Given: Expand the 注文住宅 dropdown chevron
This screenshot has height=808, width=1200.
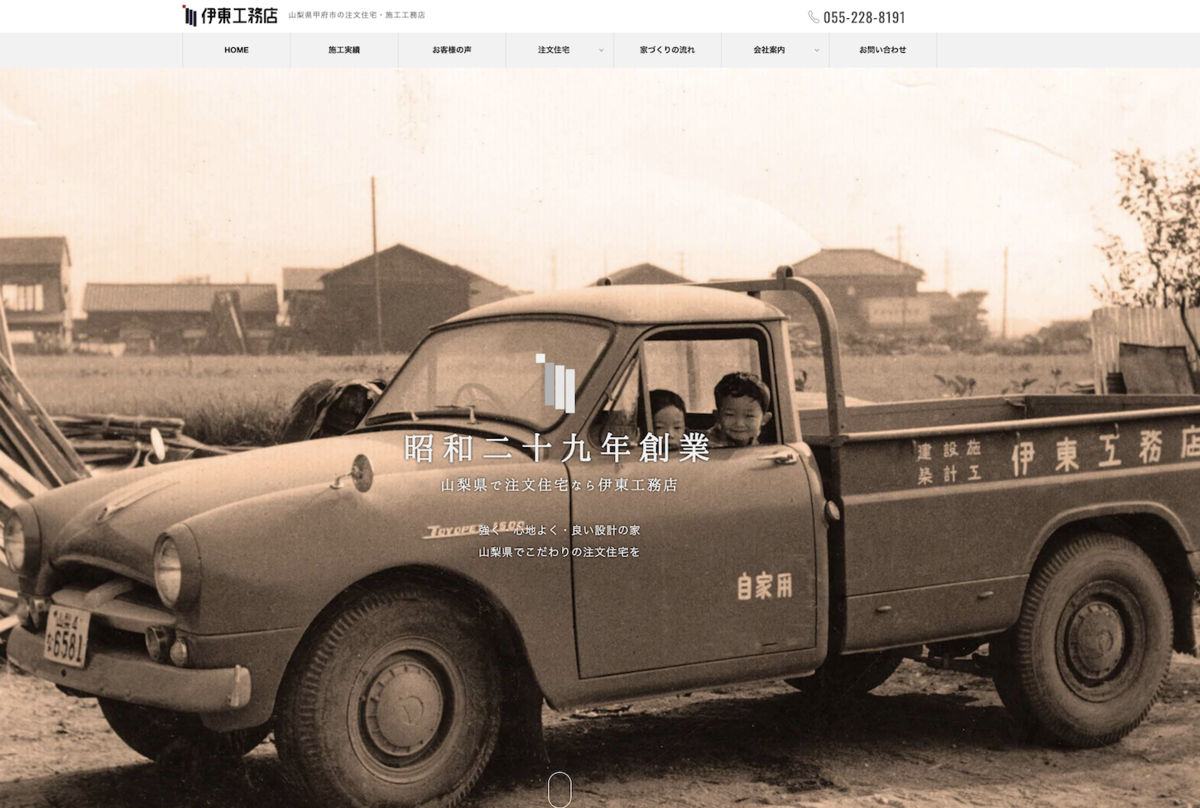Looking at the screenshot, I should click(601, 50).
